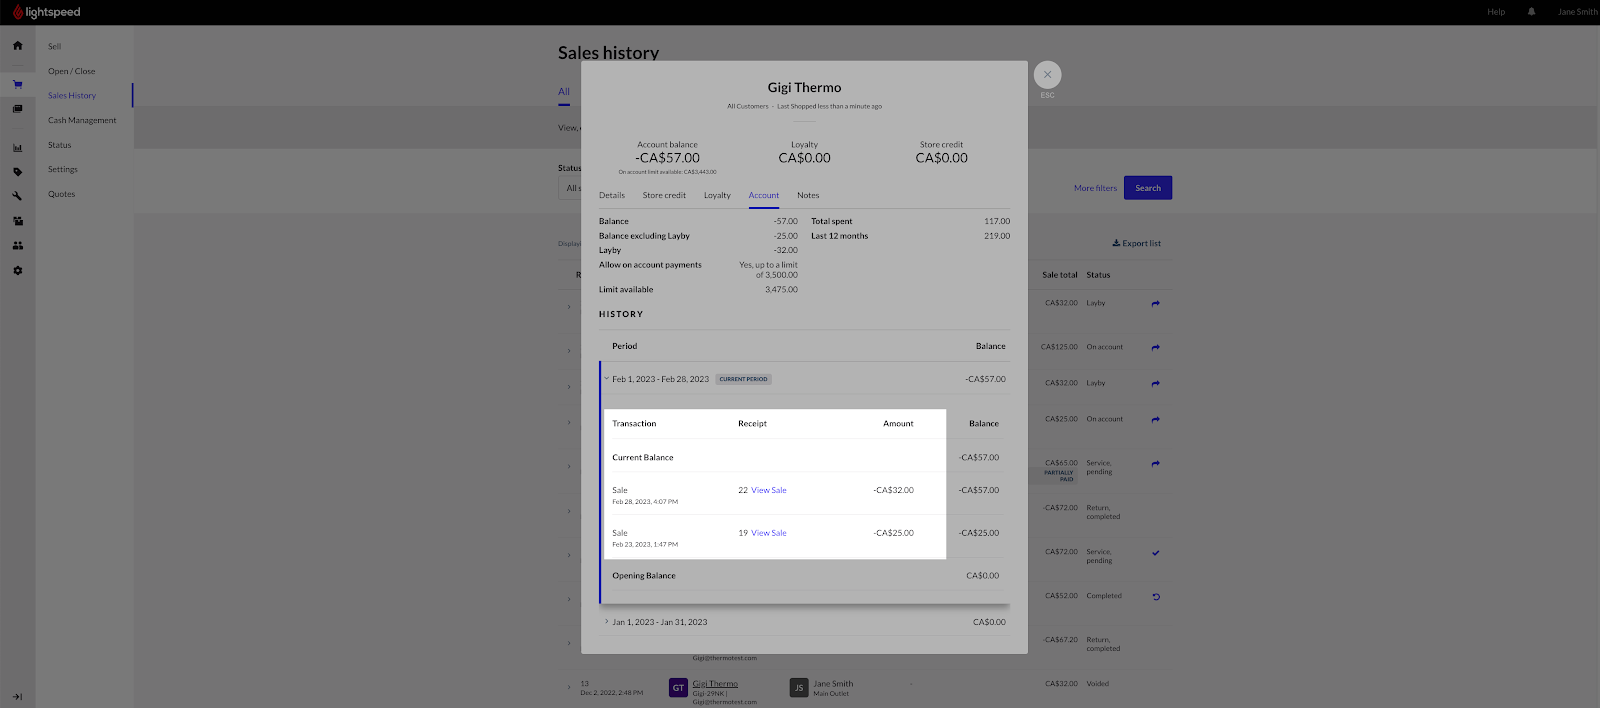Open Sell in the side menu
This screenshot has height=708, width=1600.
tap(54, 47)
